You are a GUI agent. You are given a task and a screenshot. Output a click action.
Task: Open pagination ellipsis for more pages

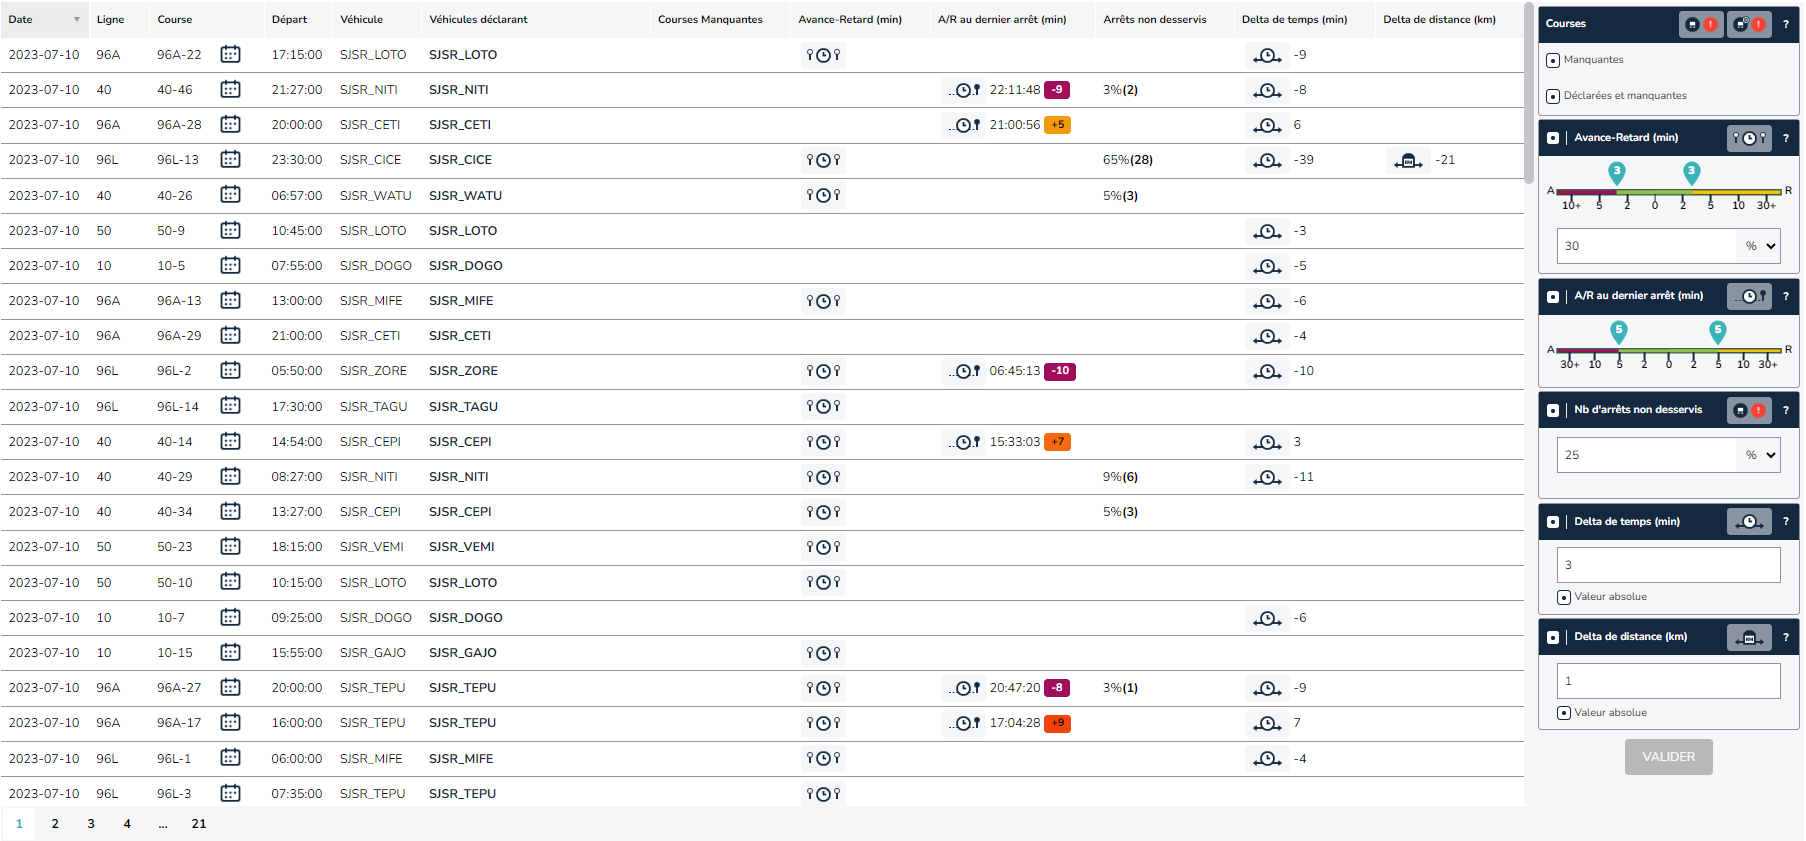coord(163,824)
